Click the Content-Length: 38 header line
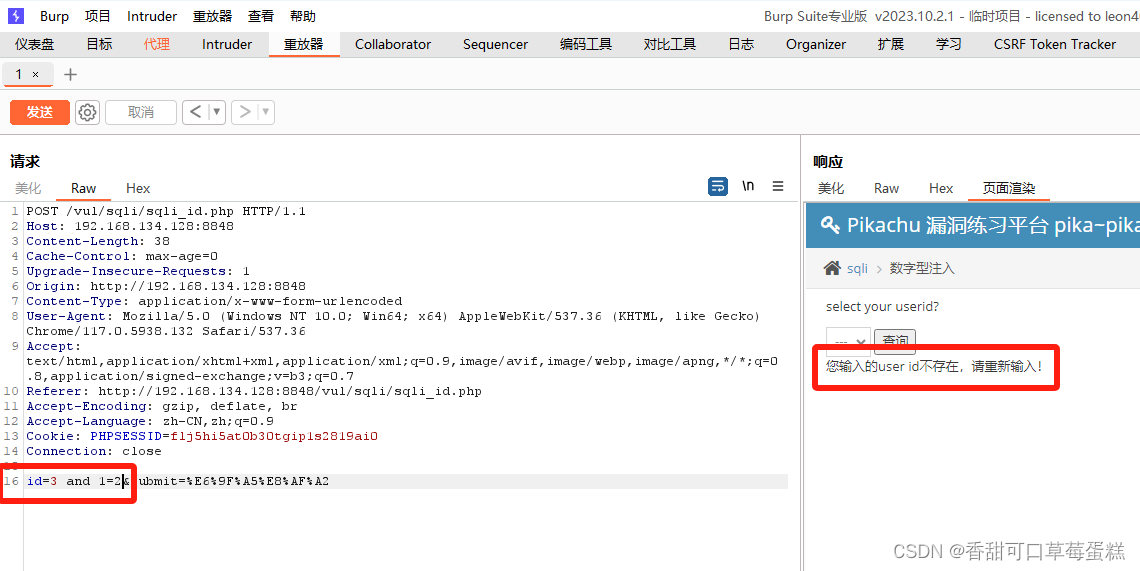 click(x=98, y=241)
